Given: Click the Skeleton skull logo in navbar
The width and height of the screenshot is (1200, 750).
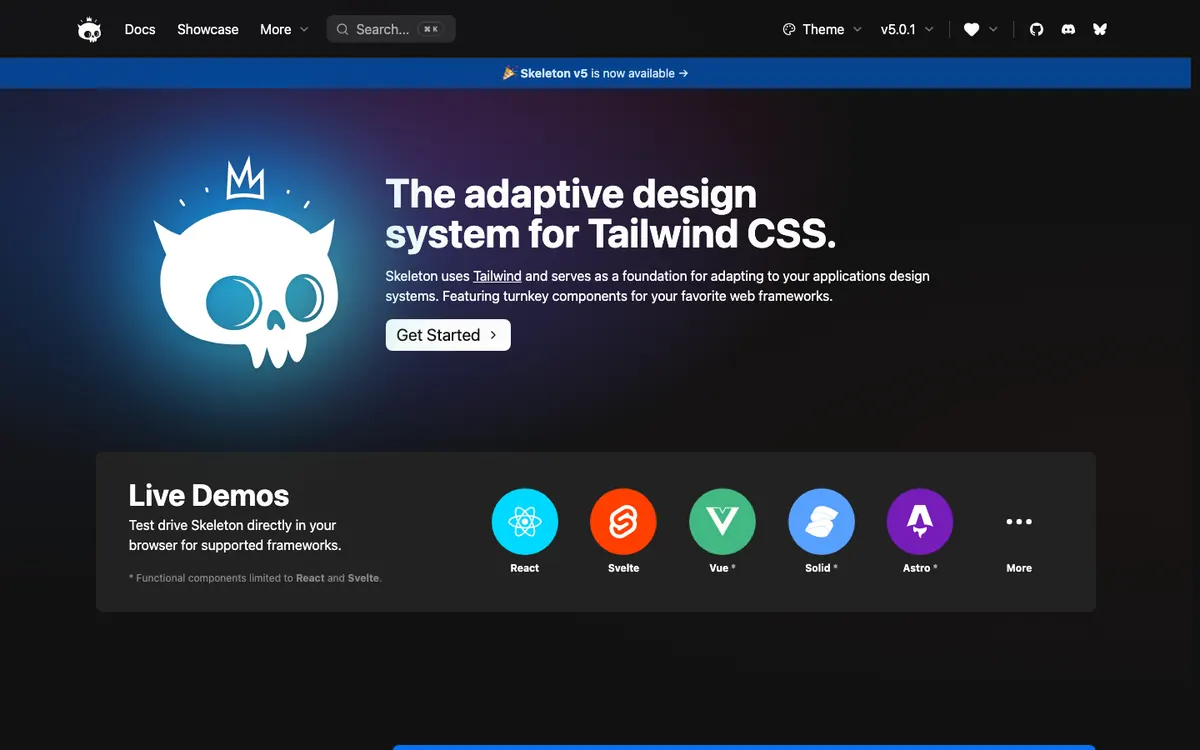Looking at the screenshot, I should coord(90,29).
